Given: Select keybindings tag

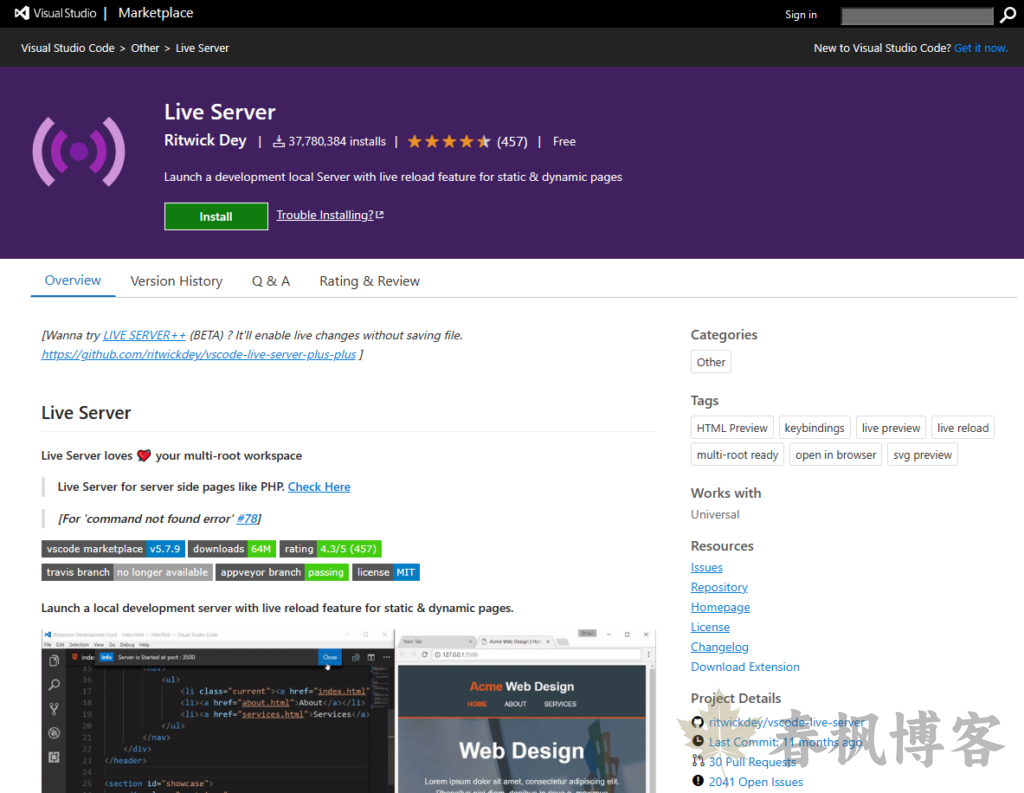Looking at the screenshot, I should 814,428.
